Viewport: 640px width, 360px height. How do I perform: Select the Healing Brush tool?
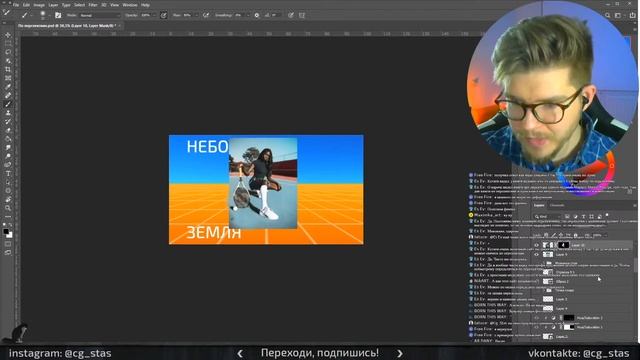tap(8, 95)
